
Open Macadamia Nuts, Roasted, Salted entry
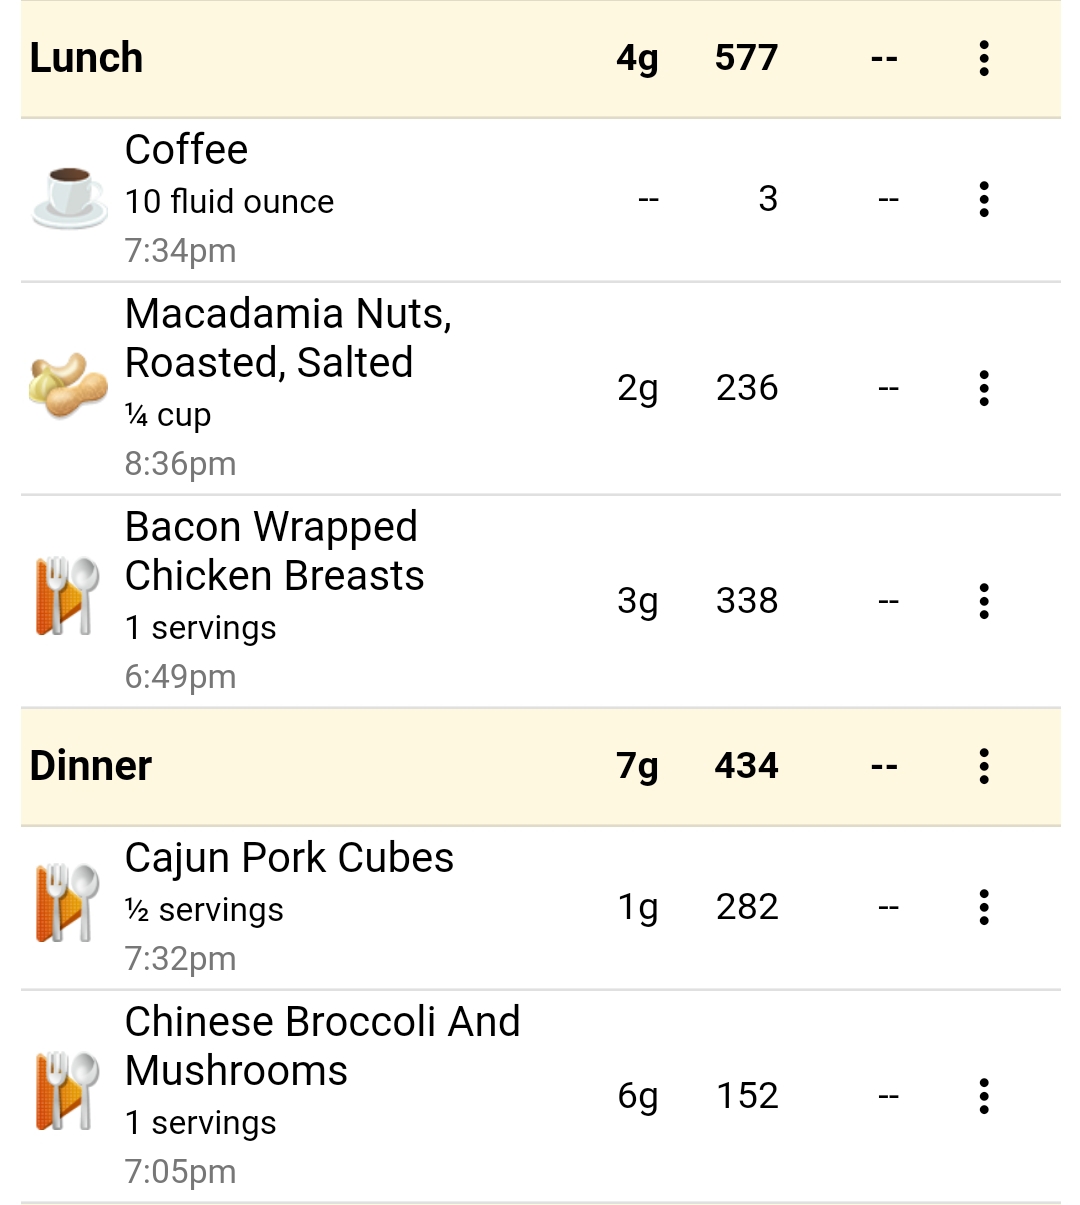click(x=540, y=388)
